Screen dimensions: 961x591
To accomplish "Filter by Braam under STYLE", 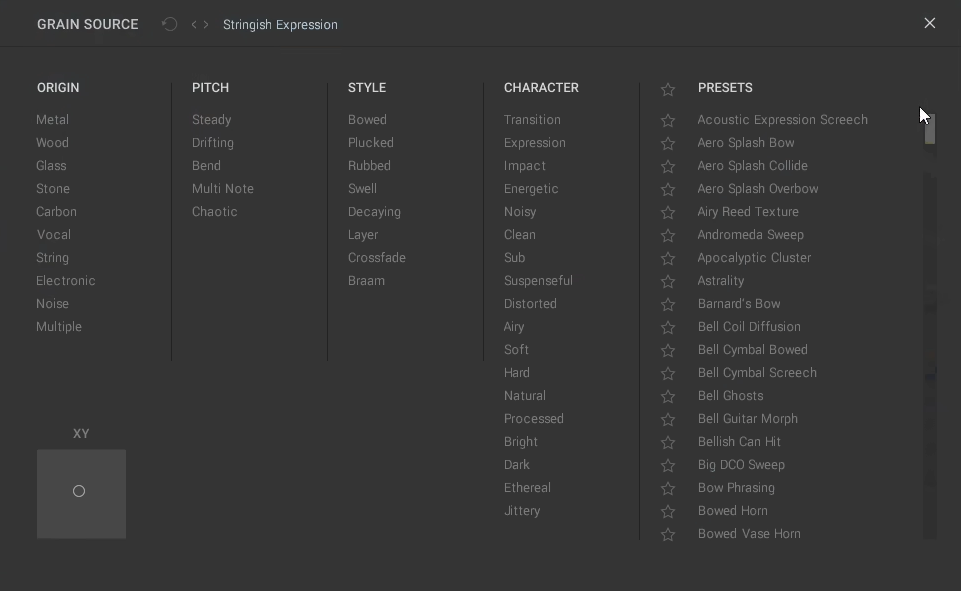I will [366, 280].
